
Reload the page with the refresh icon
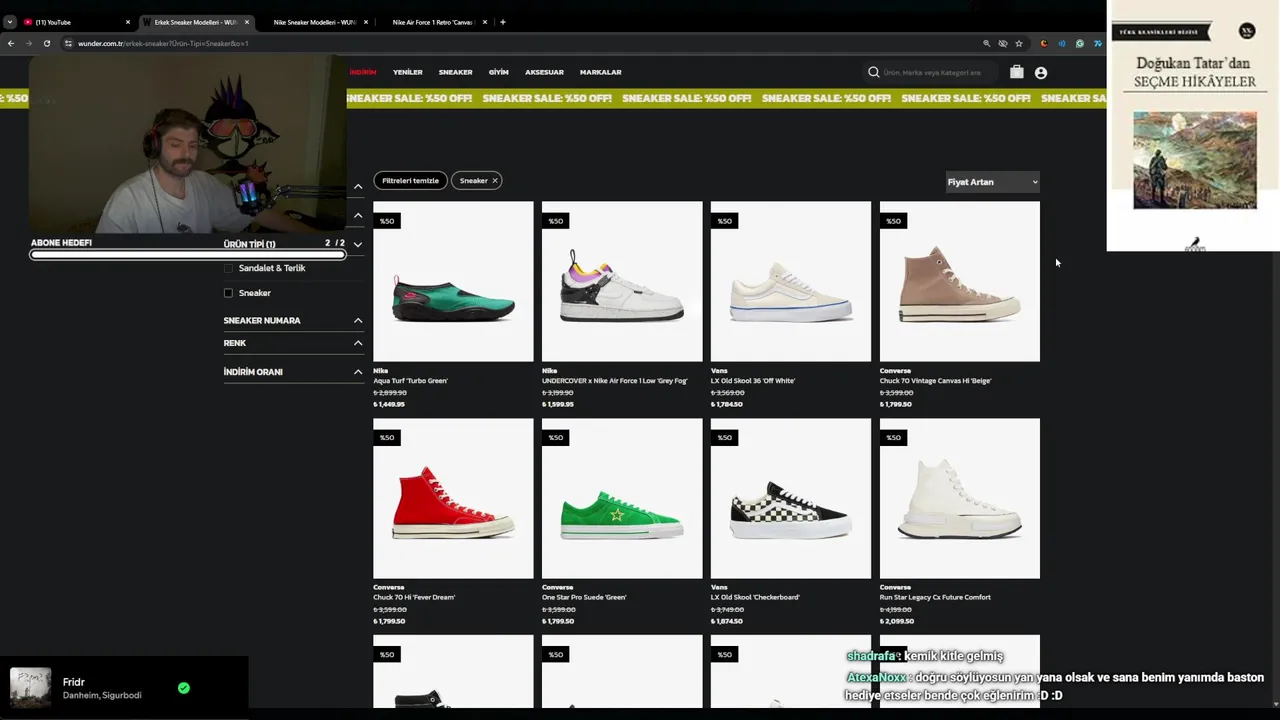tap(46, 43)
